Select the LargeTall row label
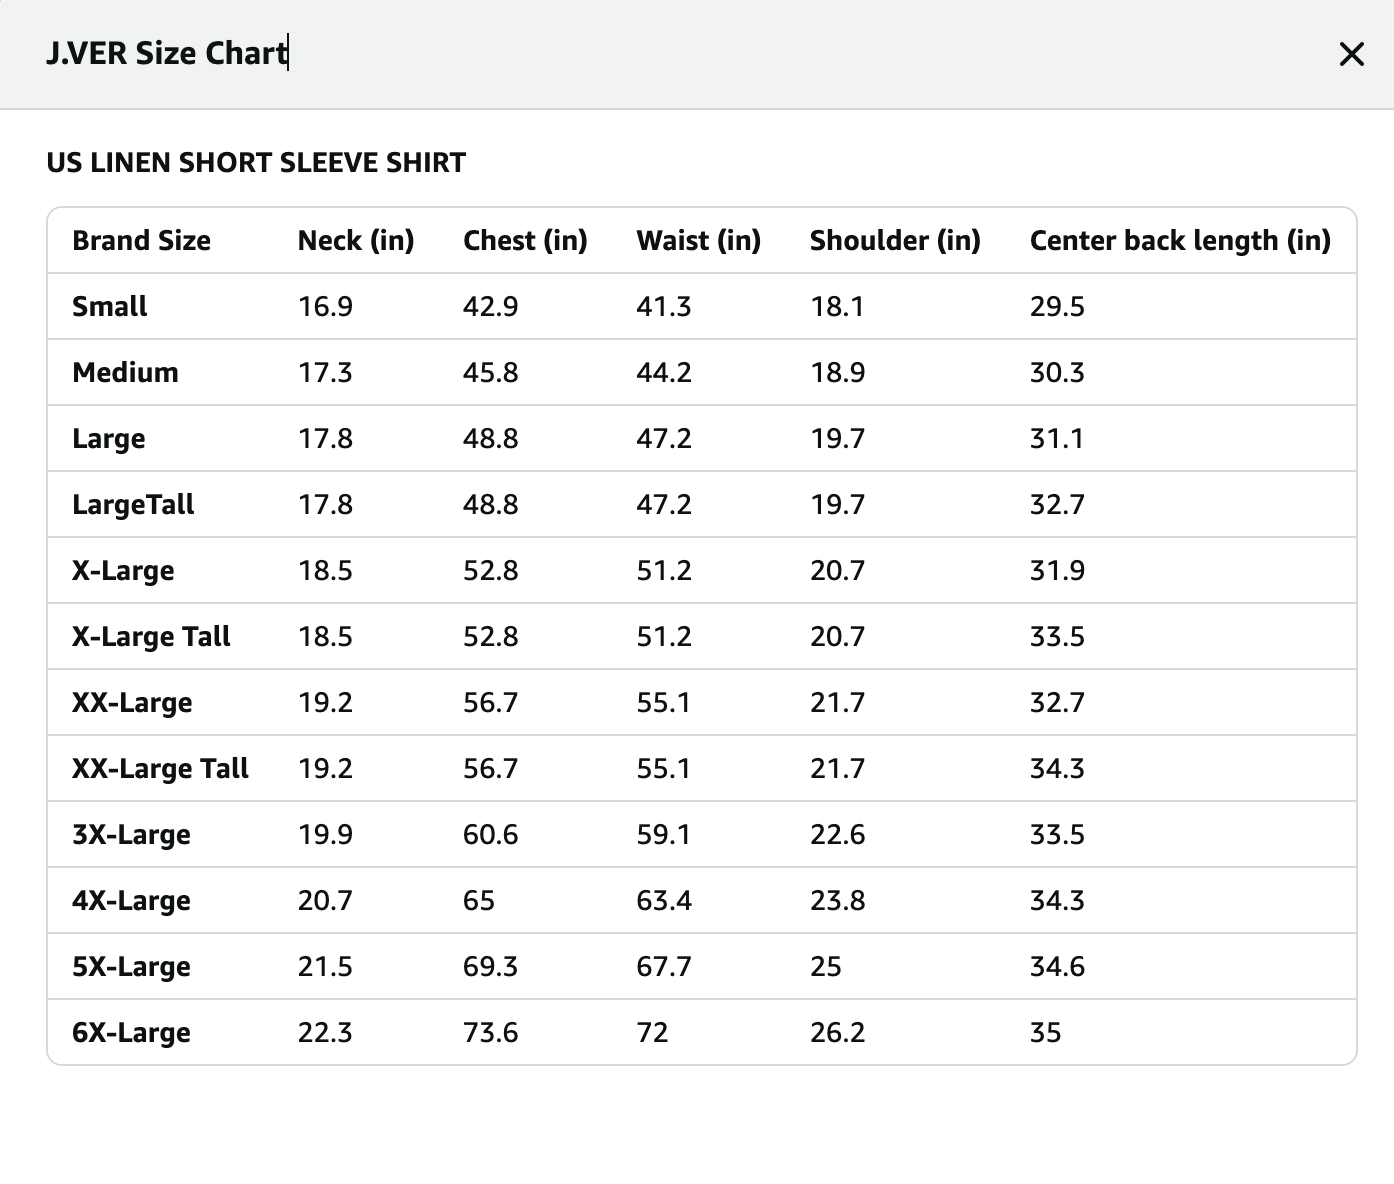1394x1184 pixels. pyautogui.click(x=133, y=505)
